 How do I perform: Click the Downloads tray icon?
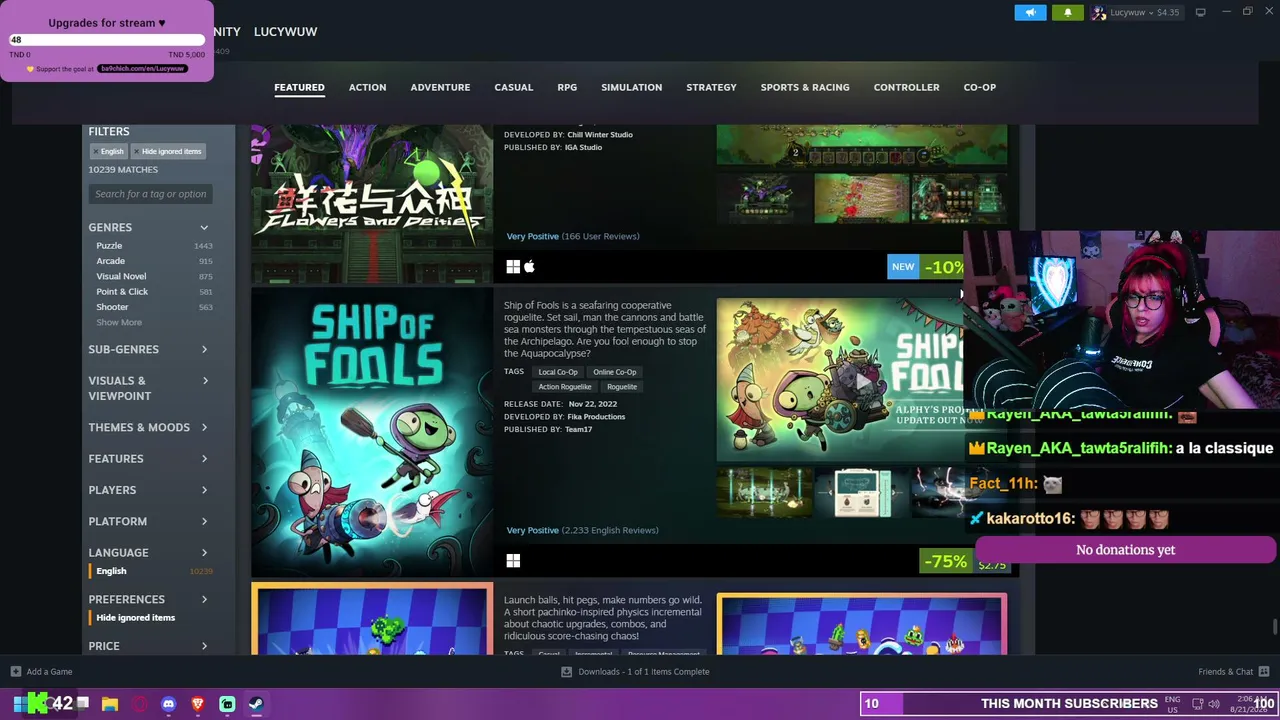567,672
